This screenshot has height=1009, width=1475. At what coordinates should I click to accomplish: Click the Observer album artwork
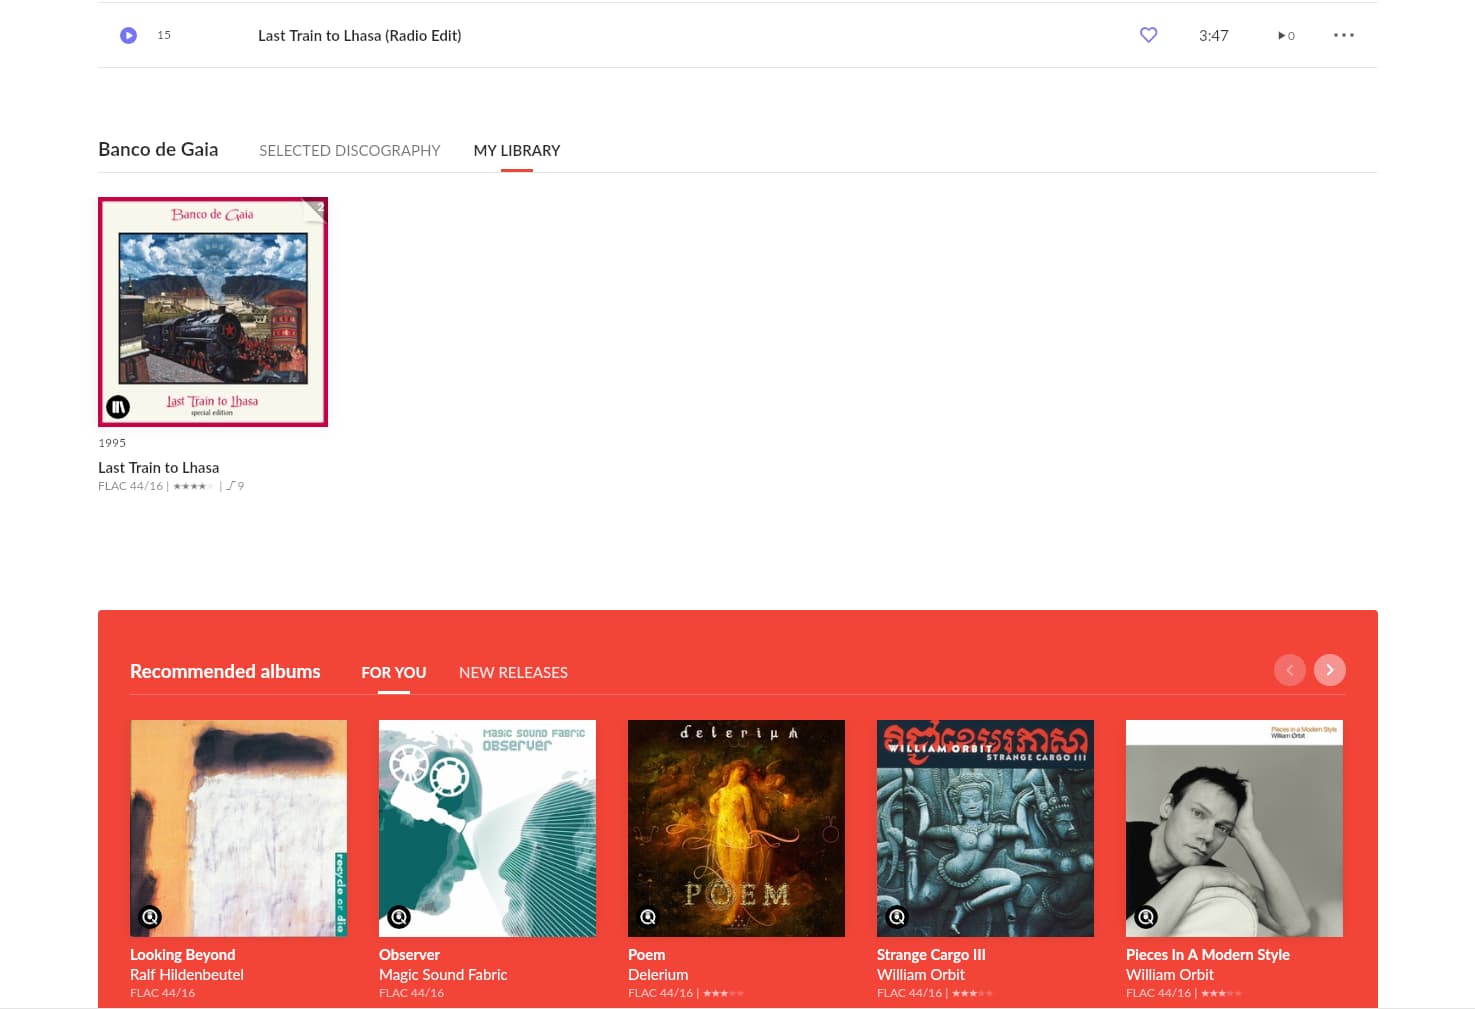[487, 828]
